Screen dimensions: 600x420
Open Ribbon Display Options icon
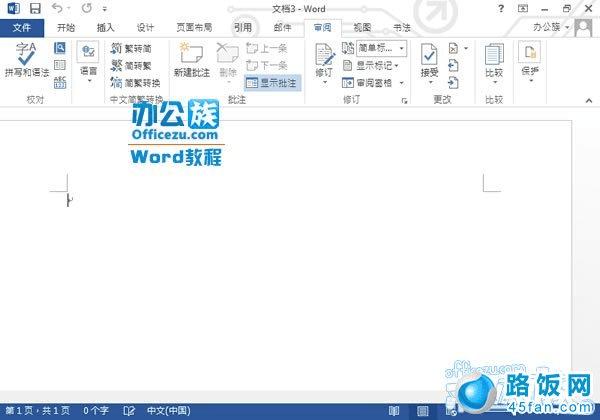[x=523, y=8]
